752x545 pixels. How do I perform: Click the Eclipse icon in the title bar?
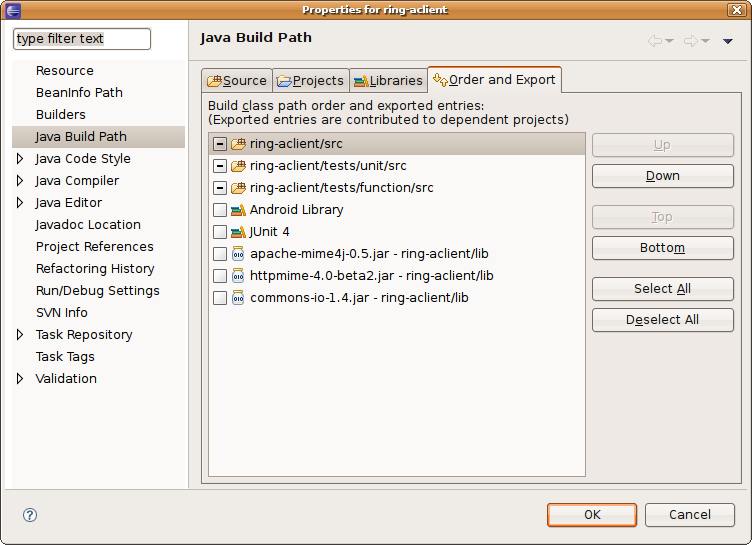click(x=13, y=10)
